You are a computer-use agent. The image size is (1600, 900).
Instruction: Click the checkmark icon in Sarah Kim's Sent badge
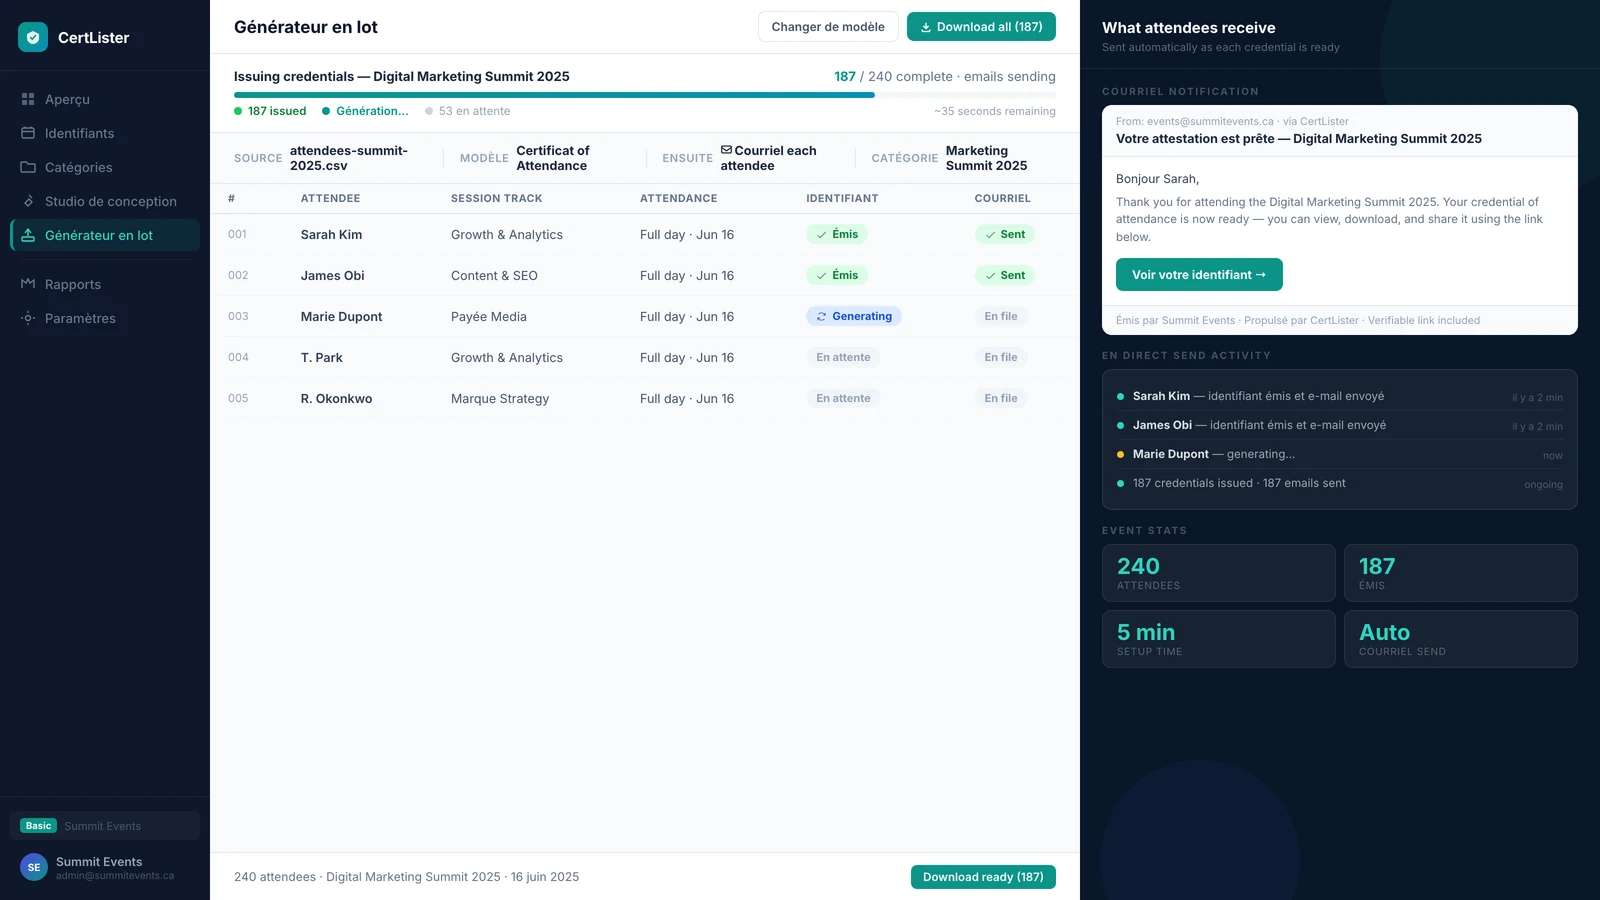pos(990,235)
